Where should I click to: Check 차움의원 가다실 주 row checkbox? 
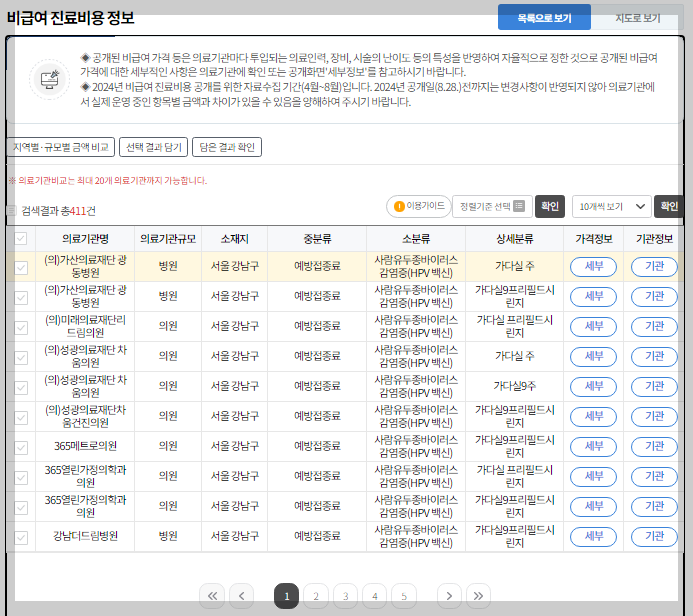tap(21, 357)
